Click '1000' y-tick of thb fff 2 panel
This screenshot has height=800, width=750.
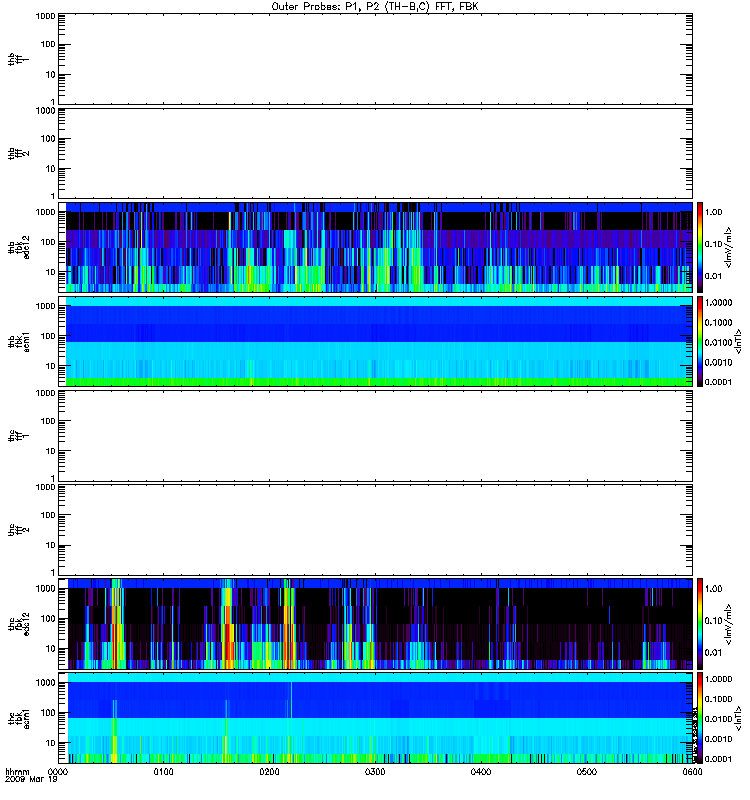click(x=45, y=110)
